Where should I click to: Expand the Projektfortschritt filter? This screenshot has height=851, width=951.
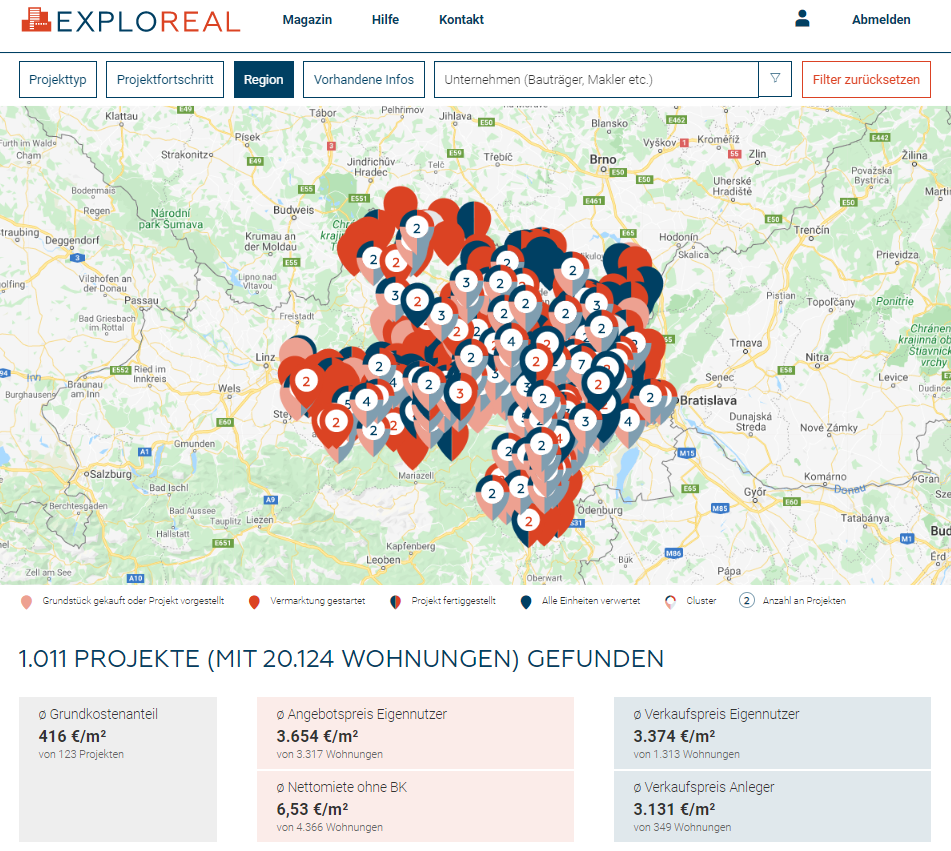pos(165,80)
